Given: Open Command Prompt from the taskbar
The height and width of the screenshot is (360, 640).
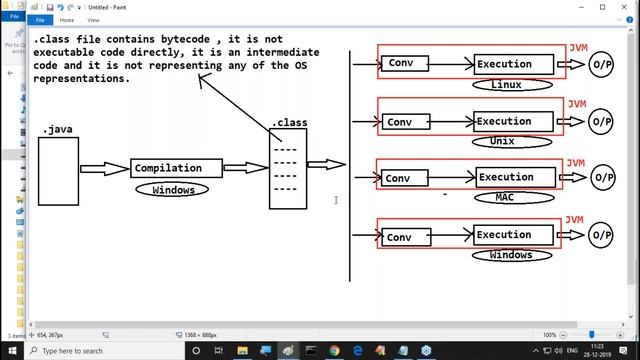Looking at the screenshot, I should (311, 351).
